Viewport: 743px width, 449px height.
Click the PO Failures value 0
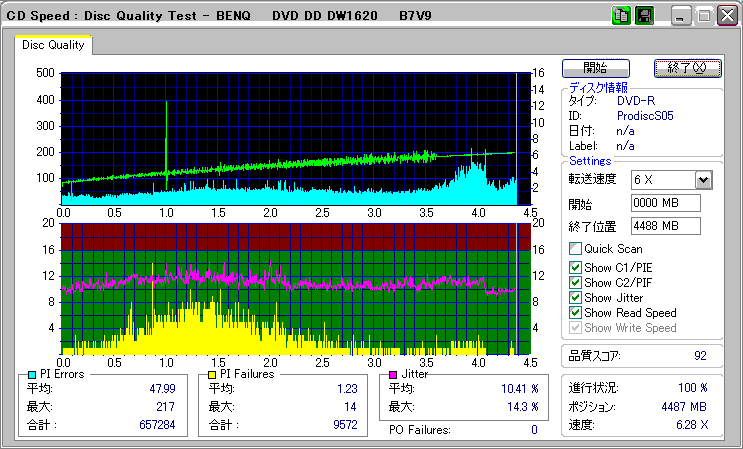point(535,430)
